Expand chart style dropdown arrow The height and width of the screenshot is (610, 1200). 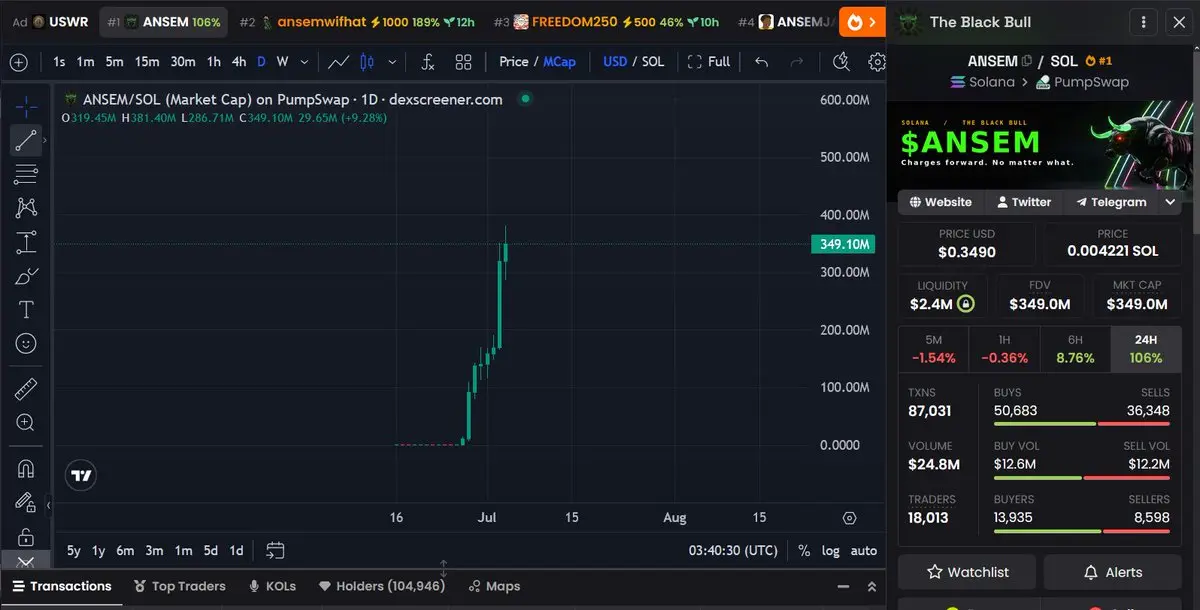(392, 62)
